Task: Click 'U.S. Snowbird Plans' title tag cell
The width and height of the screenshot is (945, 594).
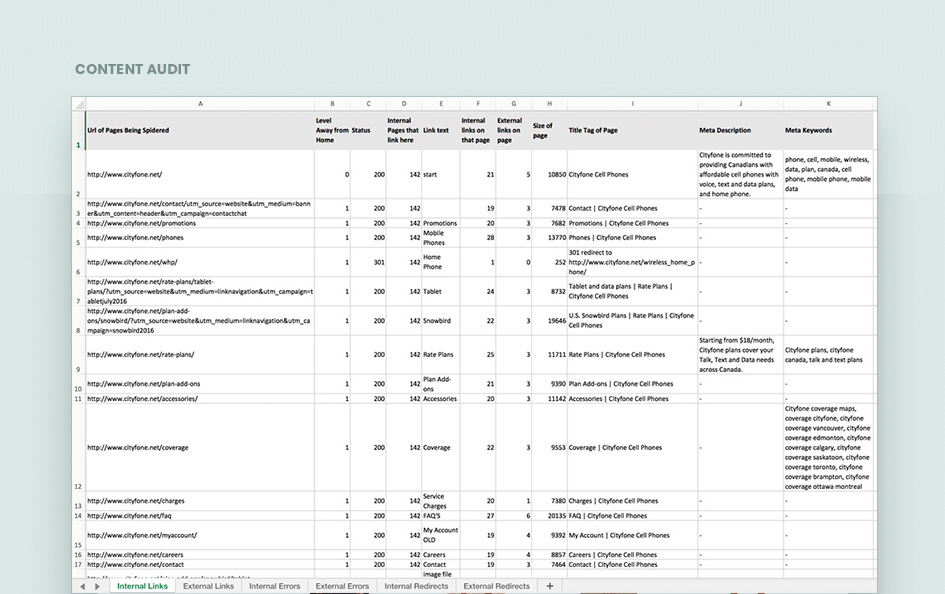Action: (632, 321)
